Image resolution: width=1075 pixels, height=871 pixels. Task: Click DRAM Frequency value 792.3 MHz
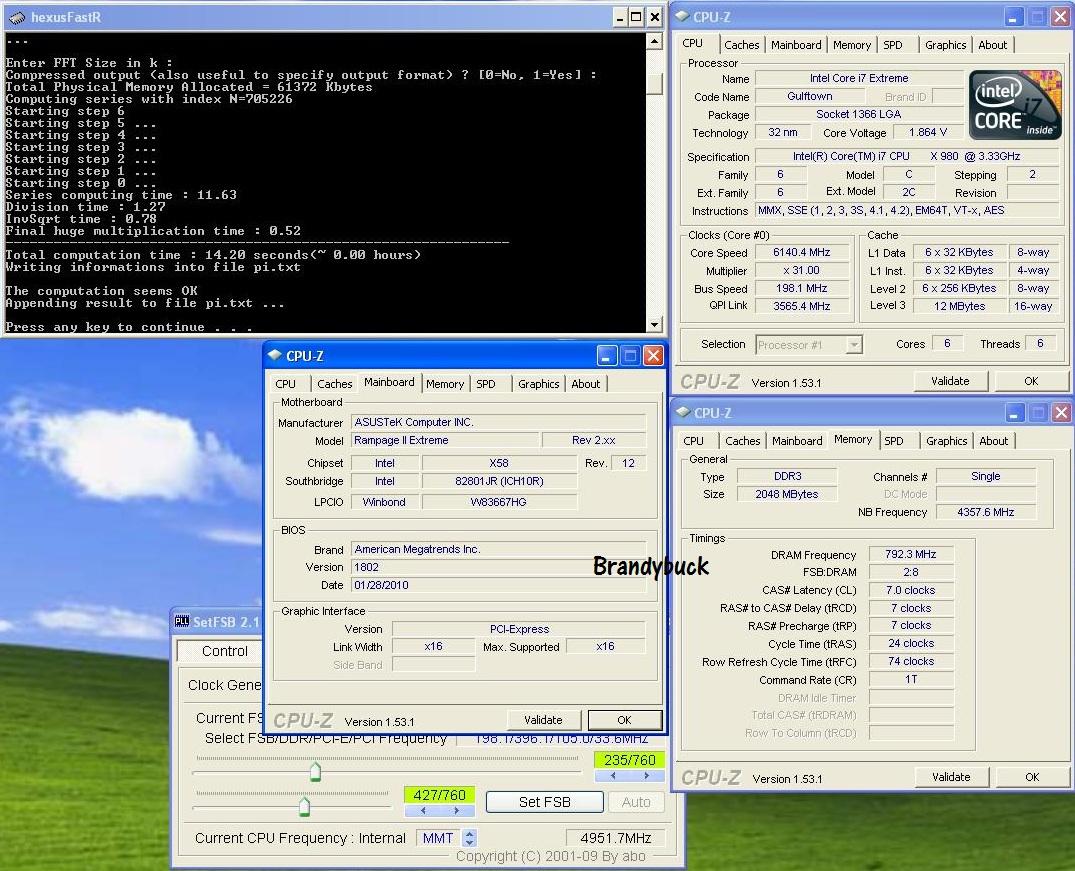pyautogui.click(x=910, y=554)
